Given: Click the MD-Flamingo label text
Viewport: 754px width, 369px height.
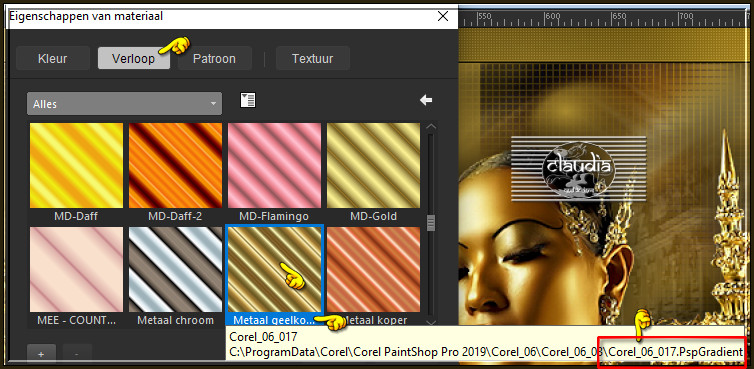Looking at the screenshot, I should pos(274,216).
